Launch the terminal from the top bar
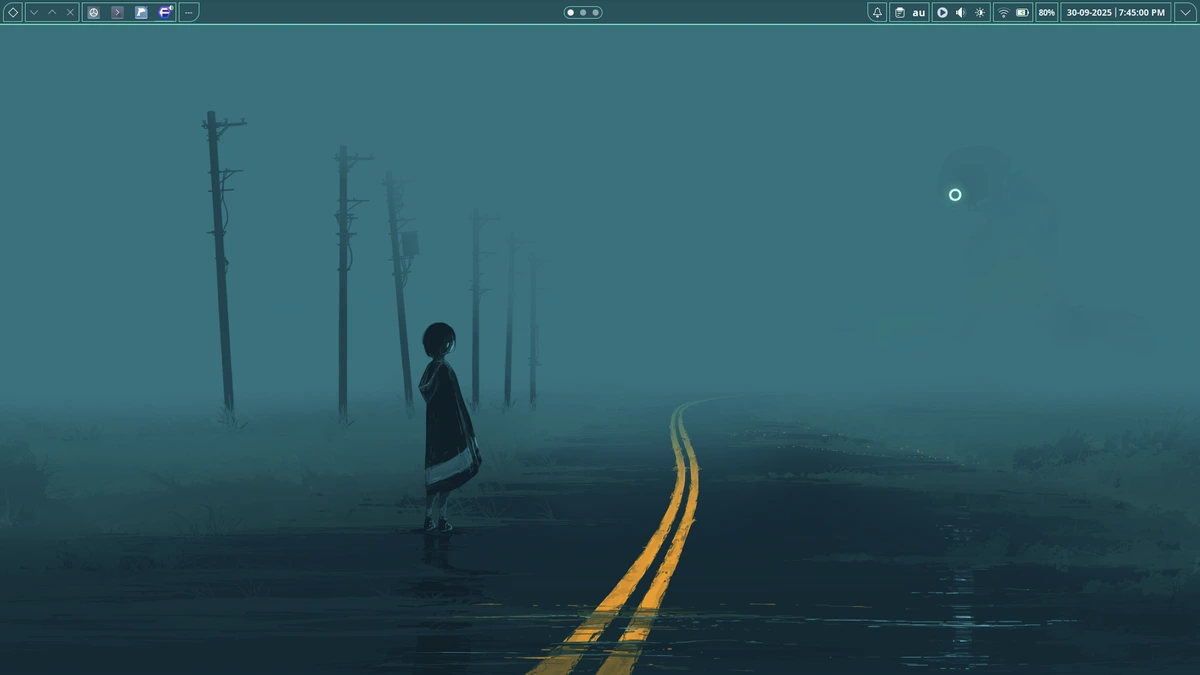The height and width of the screenshot is (675, 1200). tap(118, 12)
